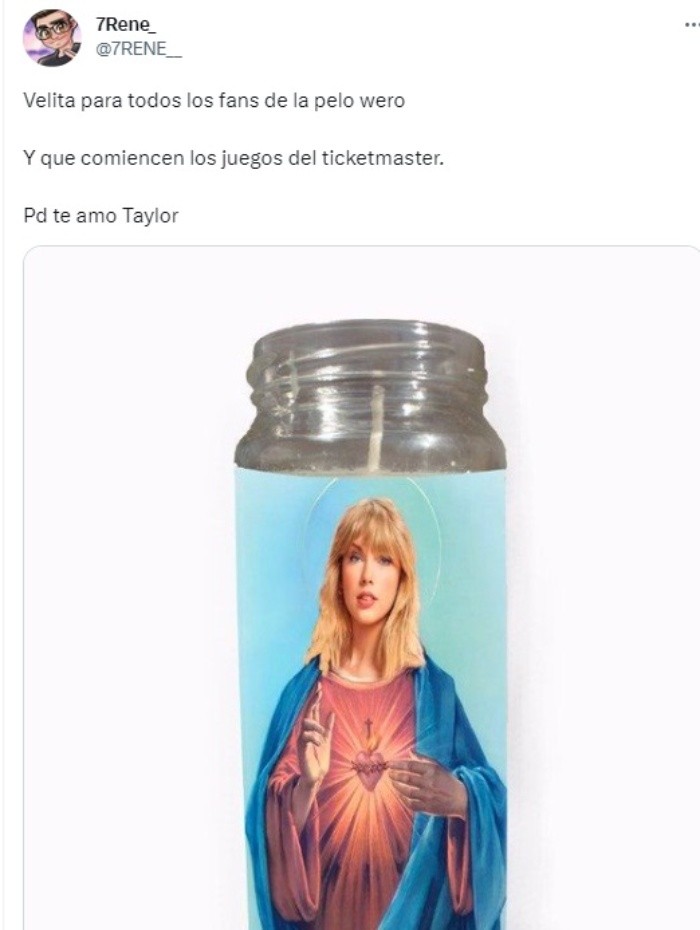Click the word "Taylor" in the tweet
Screen dimensions: 700x930
(151, 215)
